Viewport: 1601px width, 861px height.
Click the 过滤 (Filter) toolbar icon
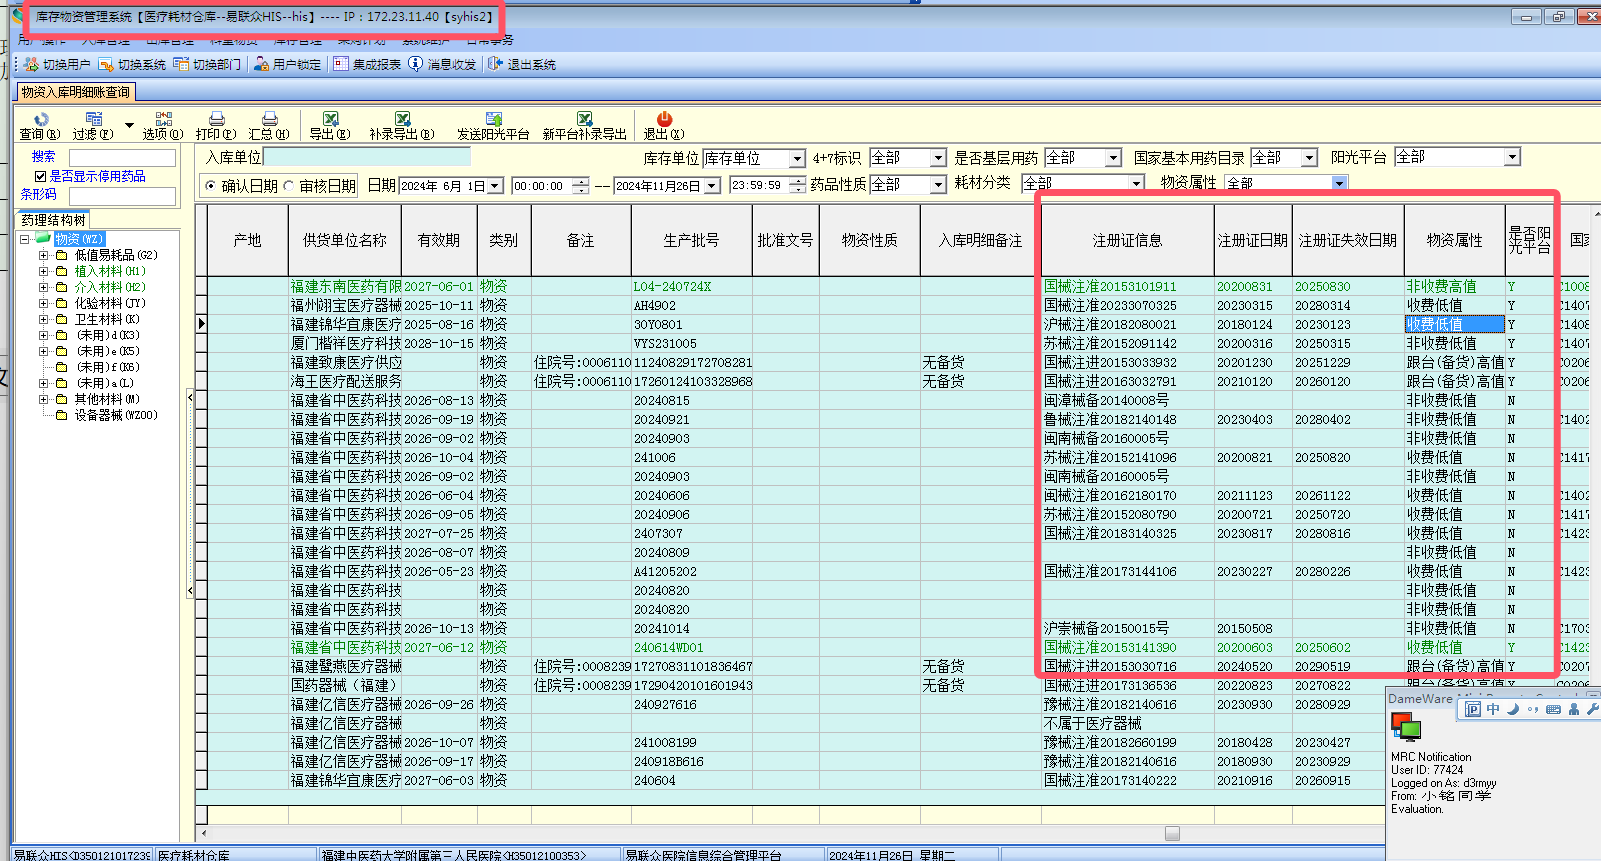pos(93,120)
